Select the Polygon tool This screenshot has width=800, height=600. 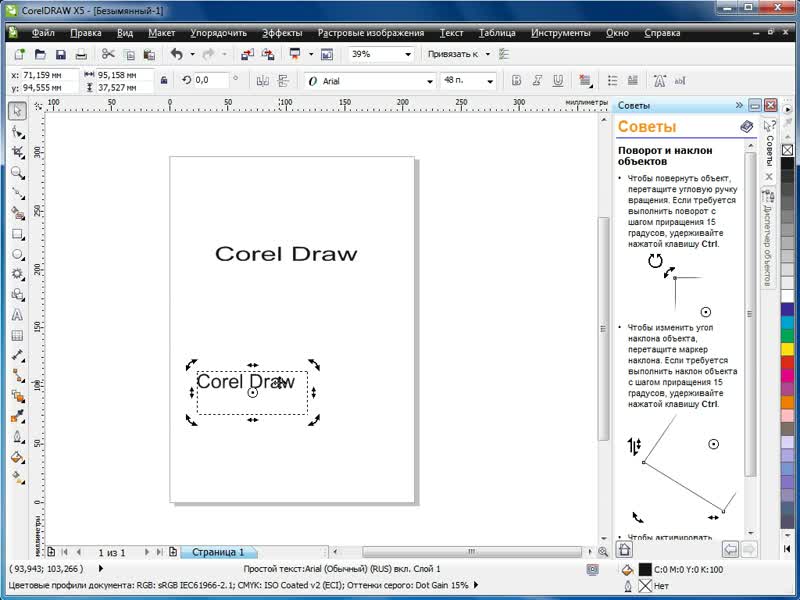[17, 274]
